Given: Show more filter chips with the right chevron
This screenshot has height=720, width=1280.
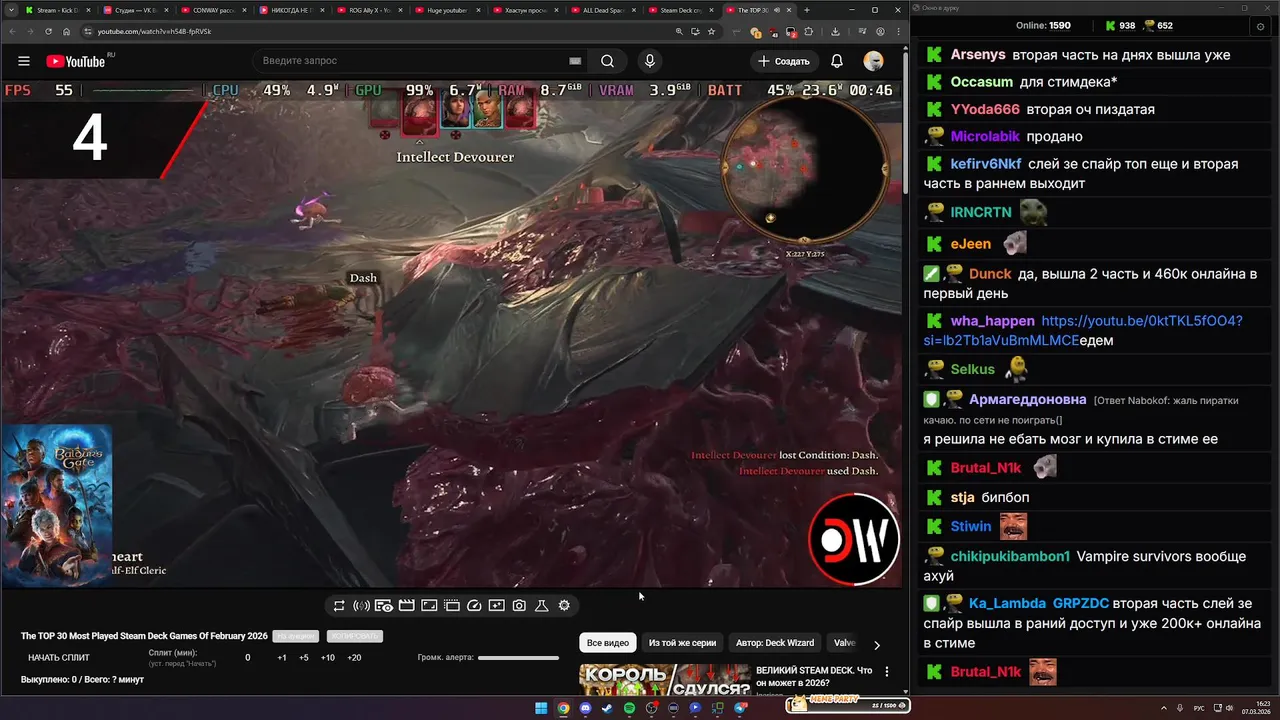Looking at the screenshot, I should (x=876, y=645).
